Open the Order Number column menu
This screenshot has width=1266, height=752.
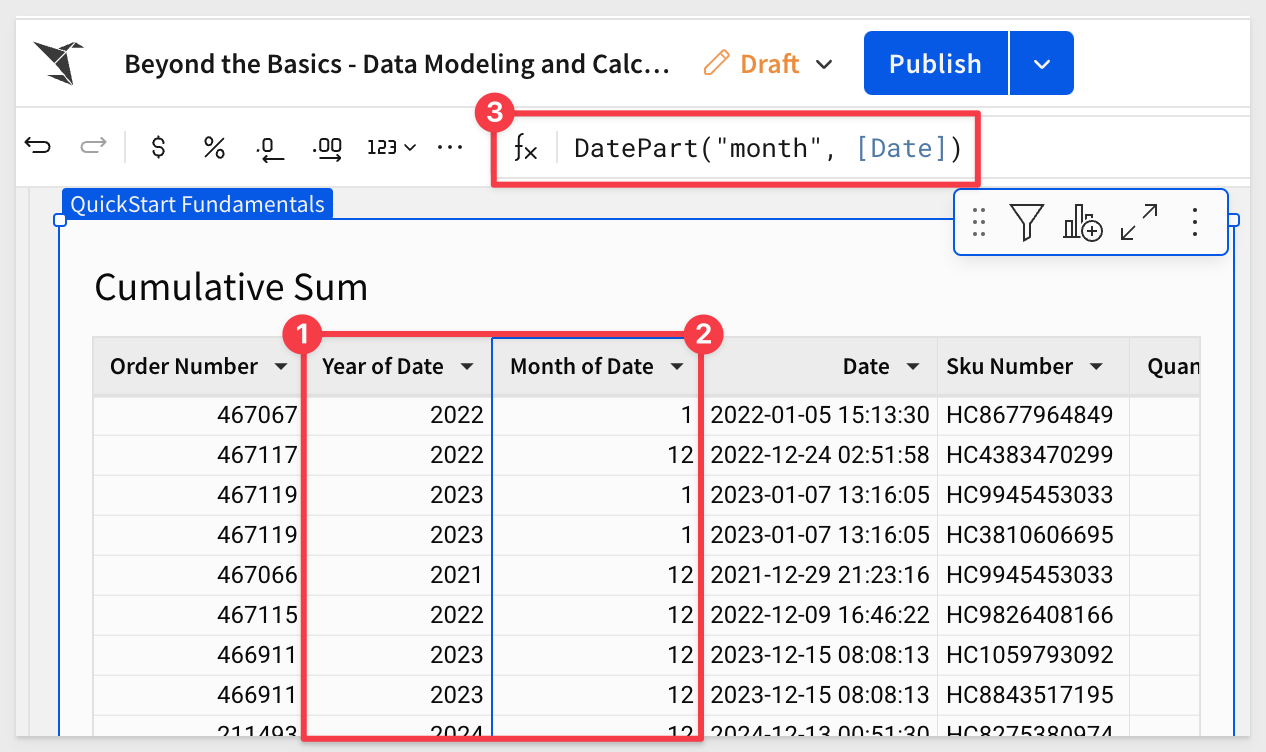(x=279, y=367)
